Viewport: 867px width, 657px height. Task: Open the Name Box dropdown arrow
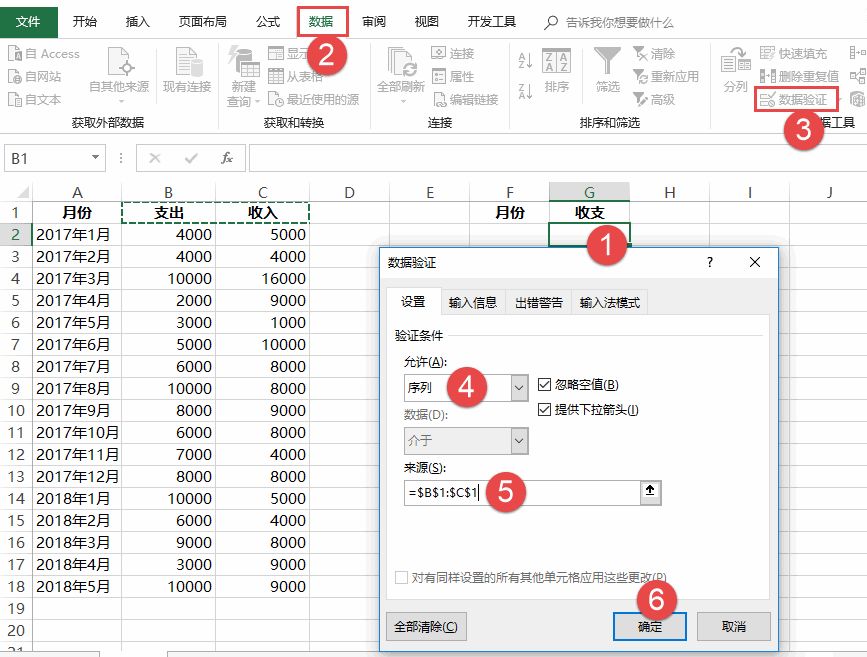click(x=96, y=158)
